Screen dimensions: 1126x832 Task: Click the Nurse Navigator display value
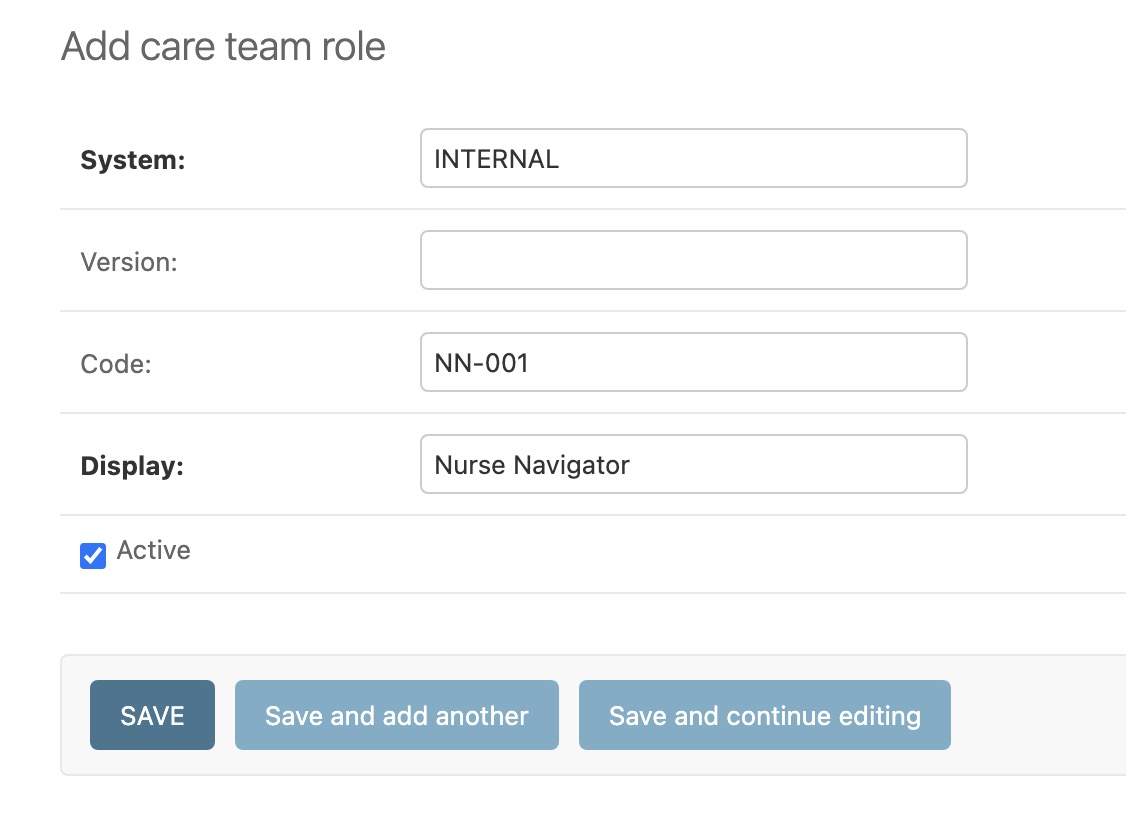pos(531,464)
